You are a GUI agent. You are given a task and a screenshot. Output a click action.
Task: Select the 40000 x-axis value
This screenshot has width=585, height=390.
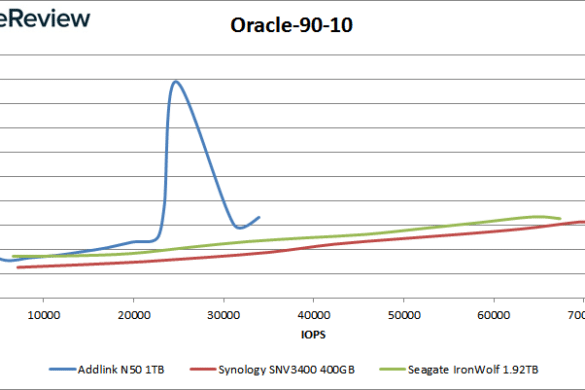314,315
